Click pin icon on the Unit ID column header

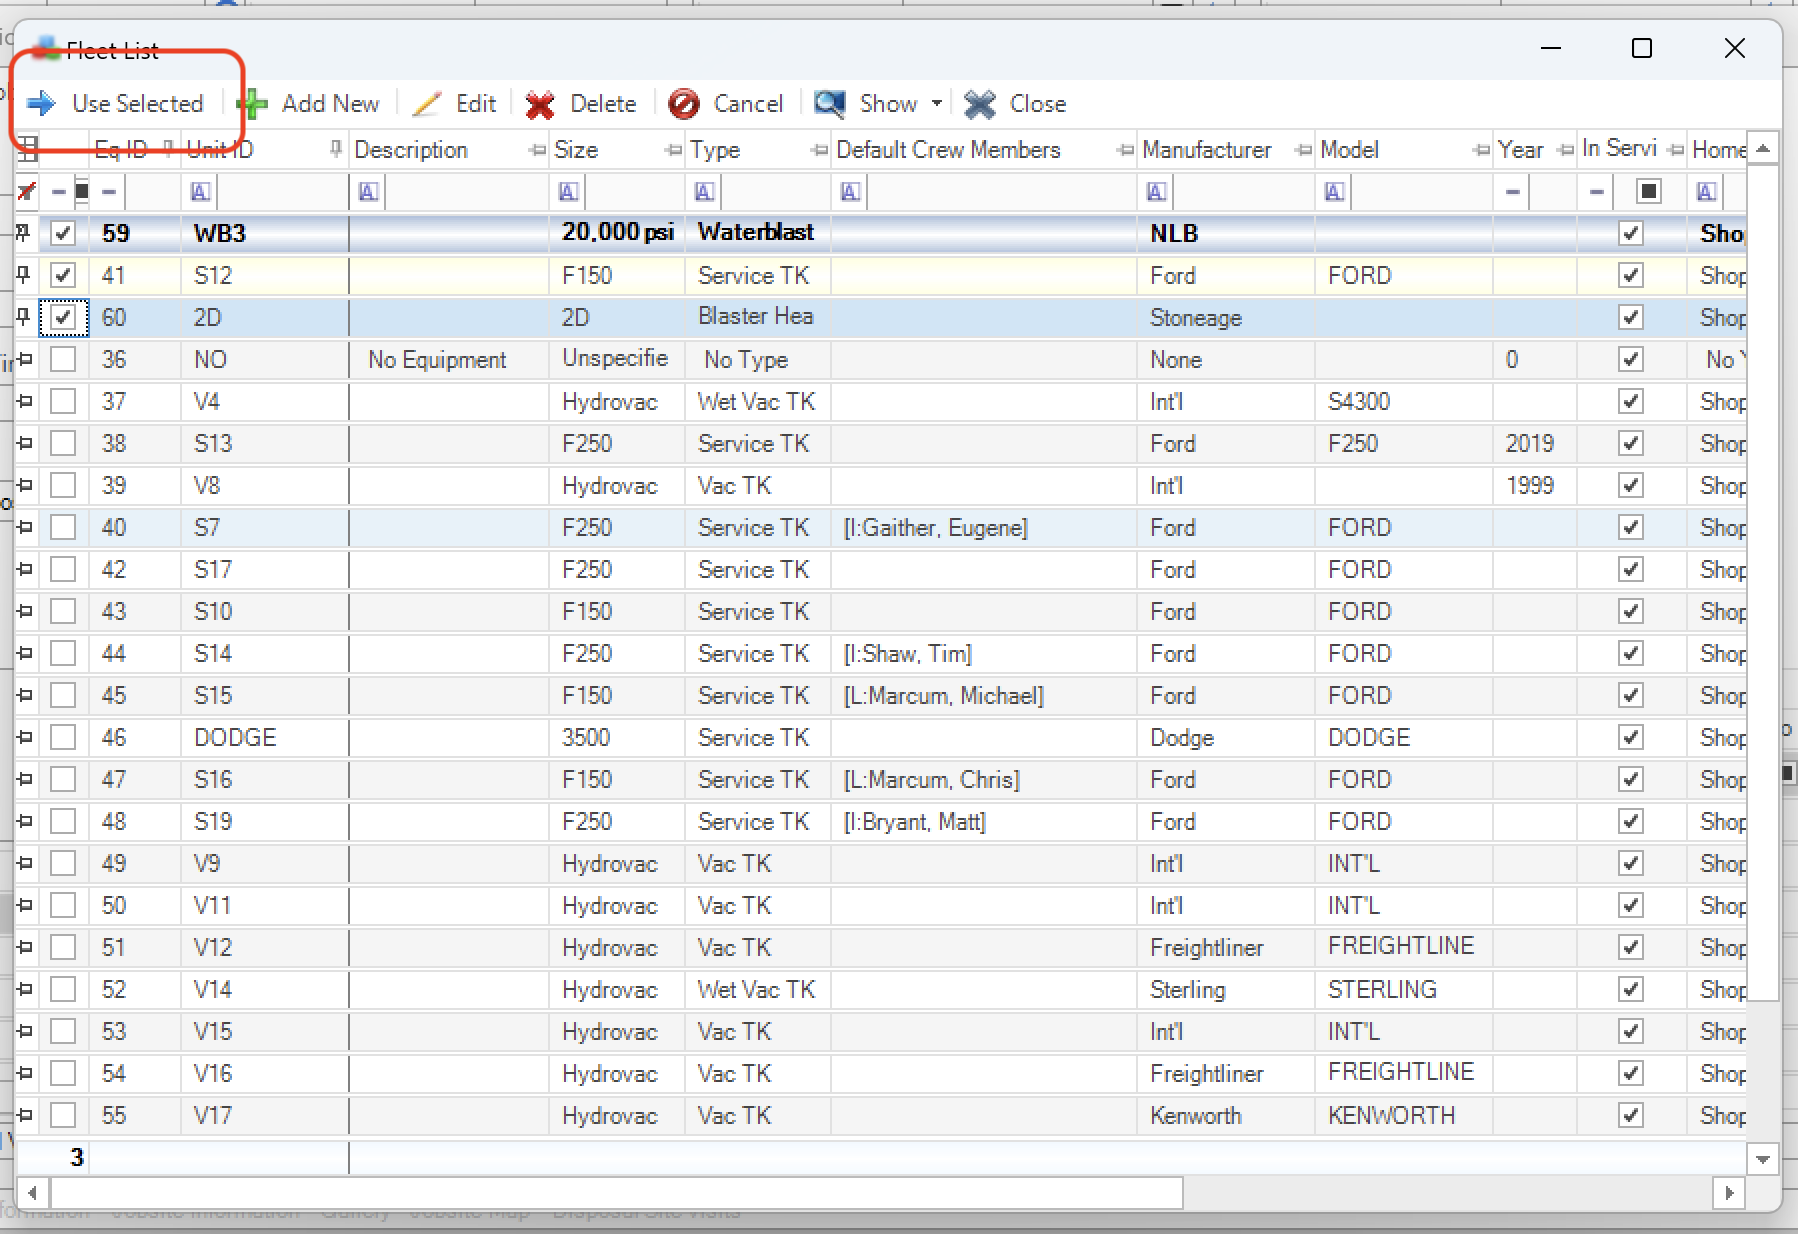coord(335,149)
